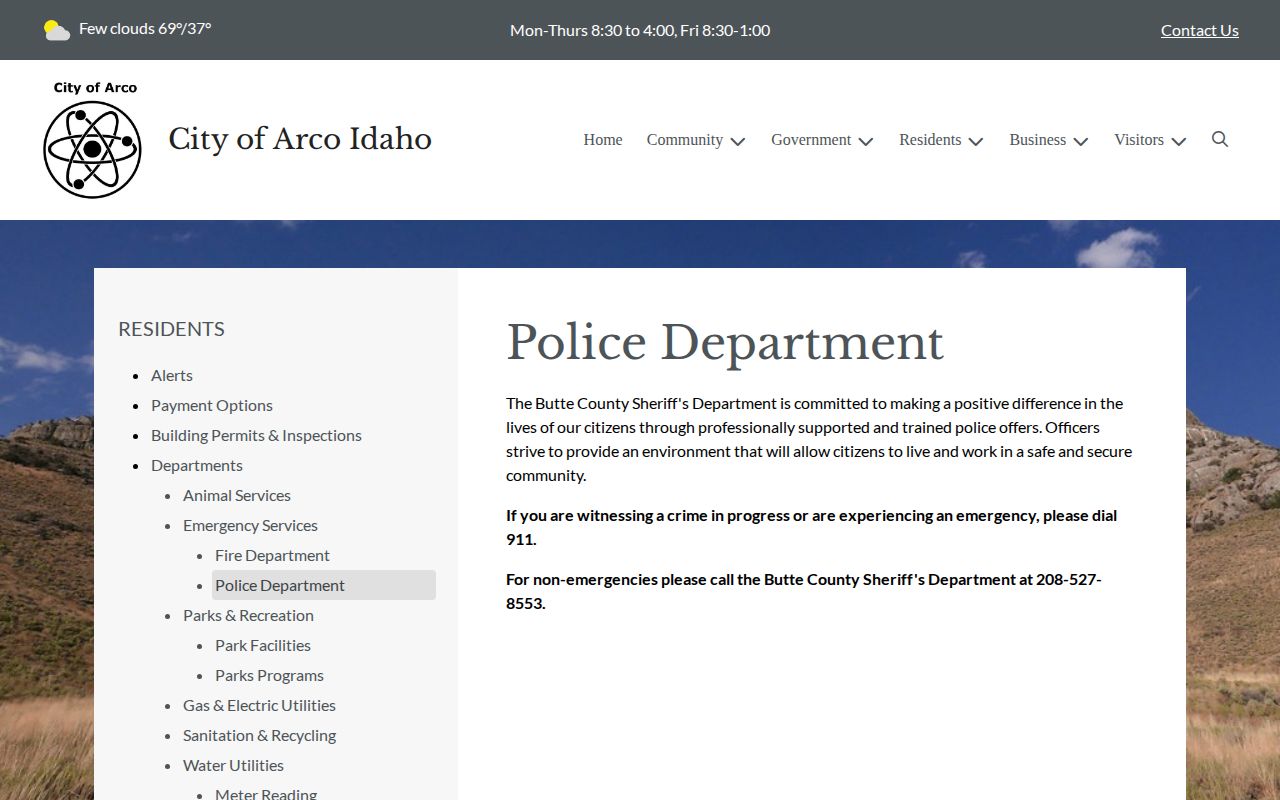The image size is (1280, 800).
Task: Open Parks & Recreation in sidebar
Action: [248, 615]
